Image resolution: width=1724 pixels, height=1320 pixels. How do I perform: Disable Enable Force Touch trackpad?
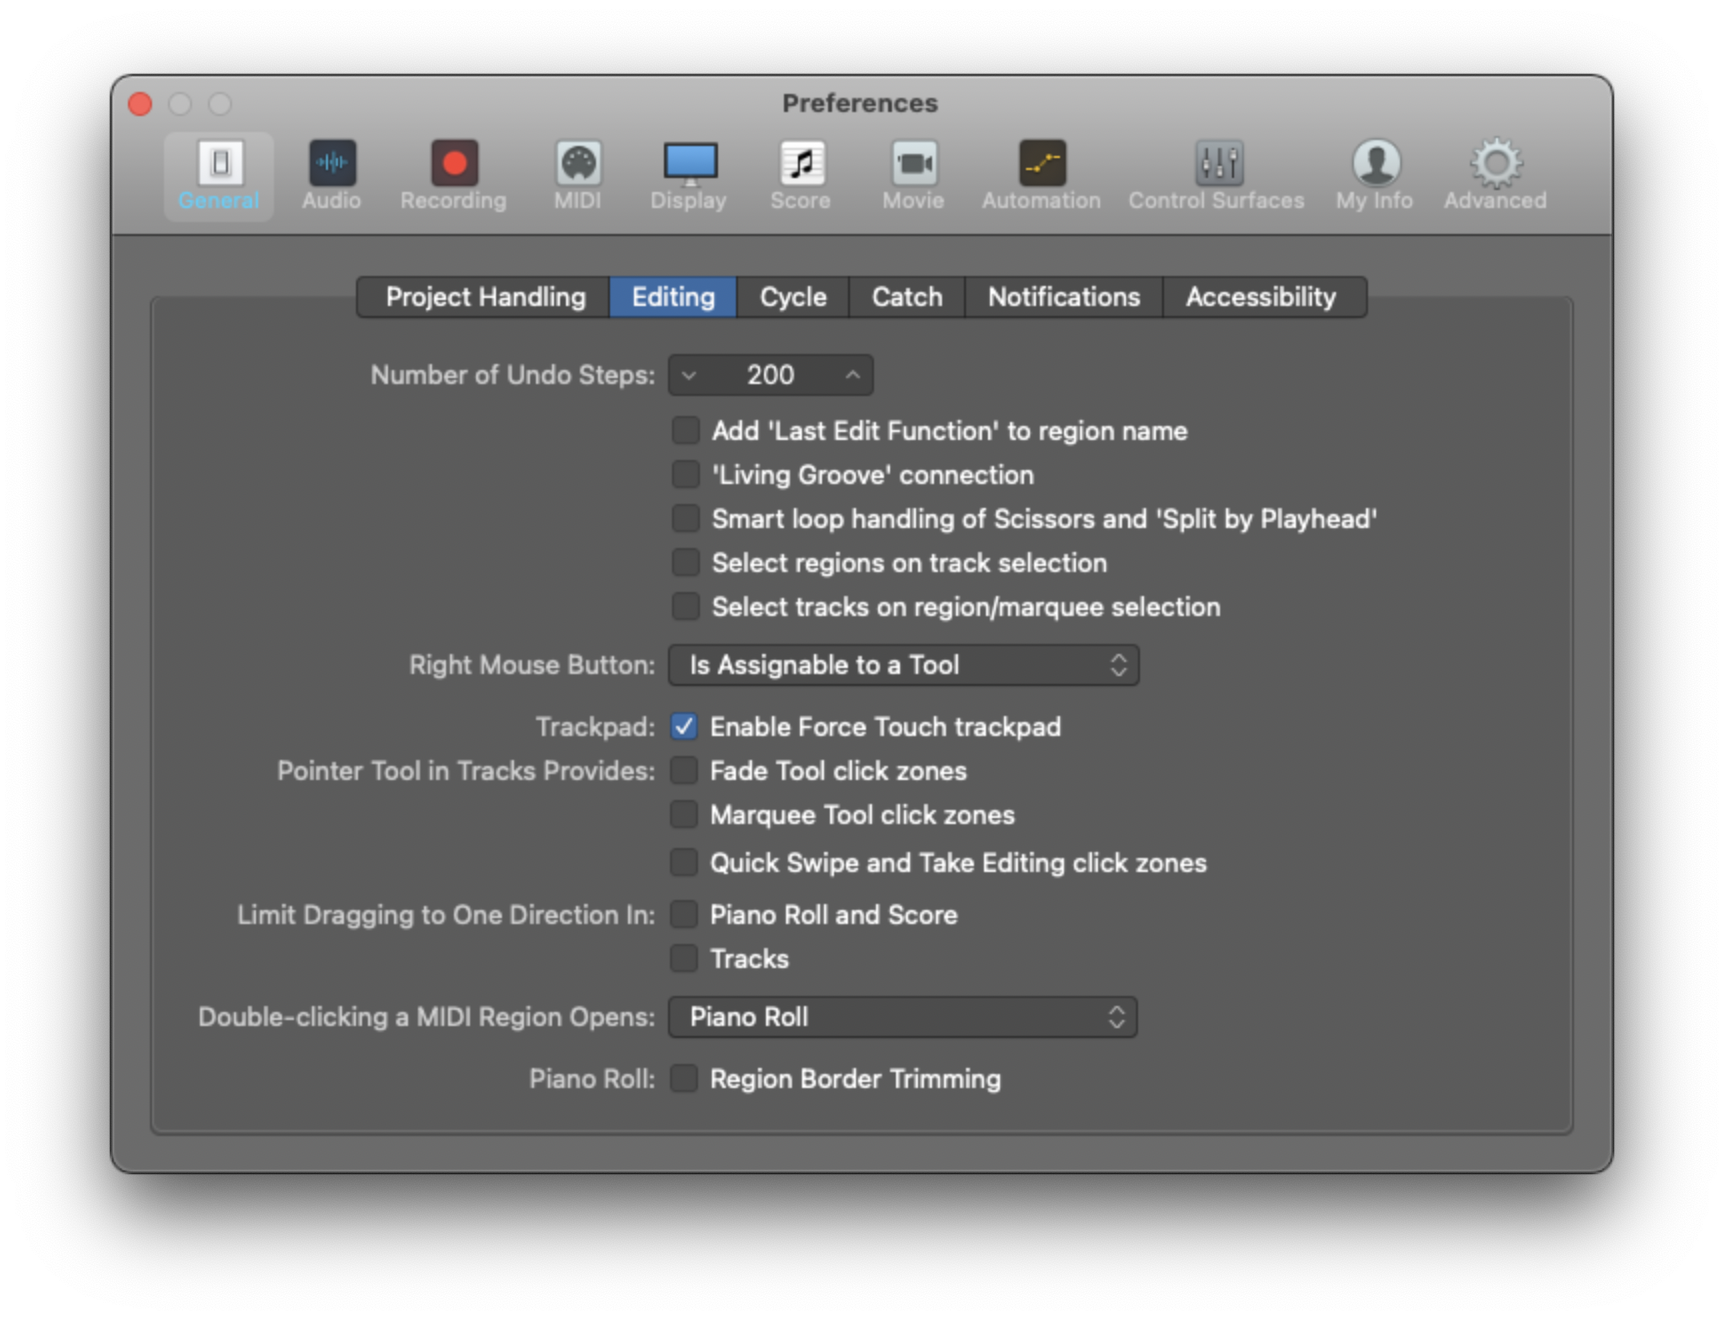coord(684,727)
